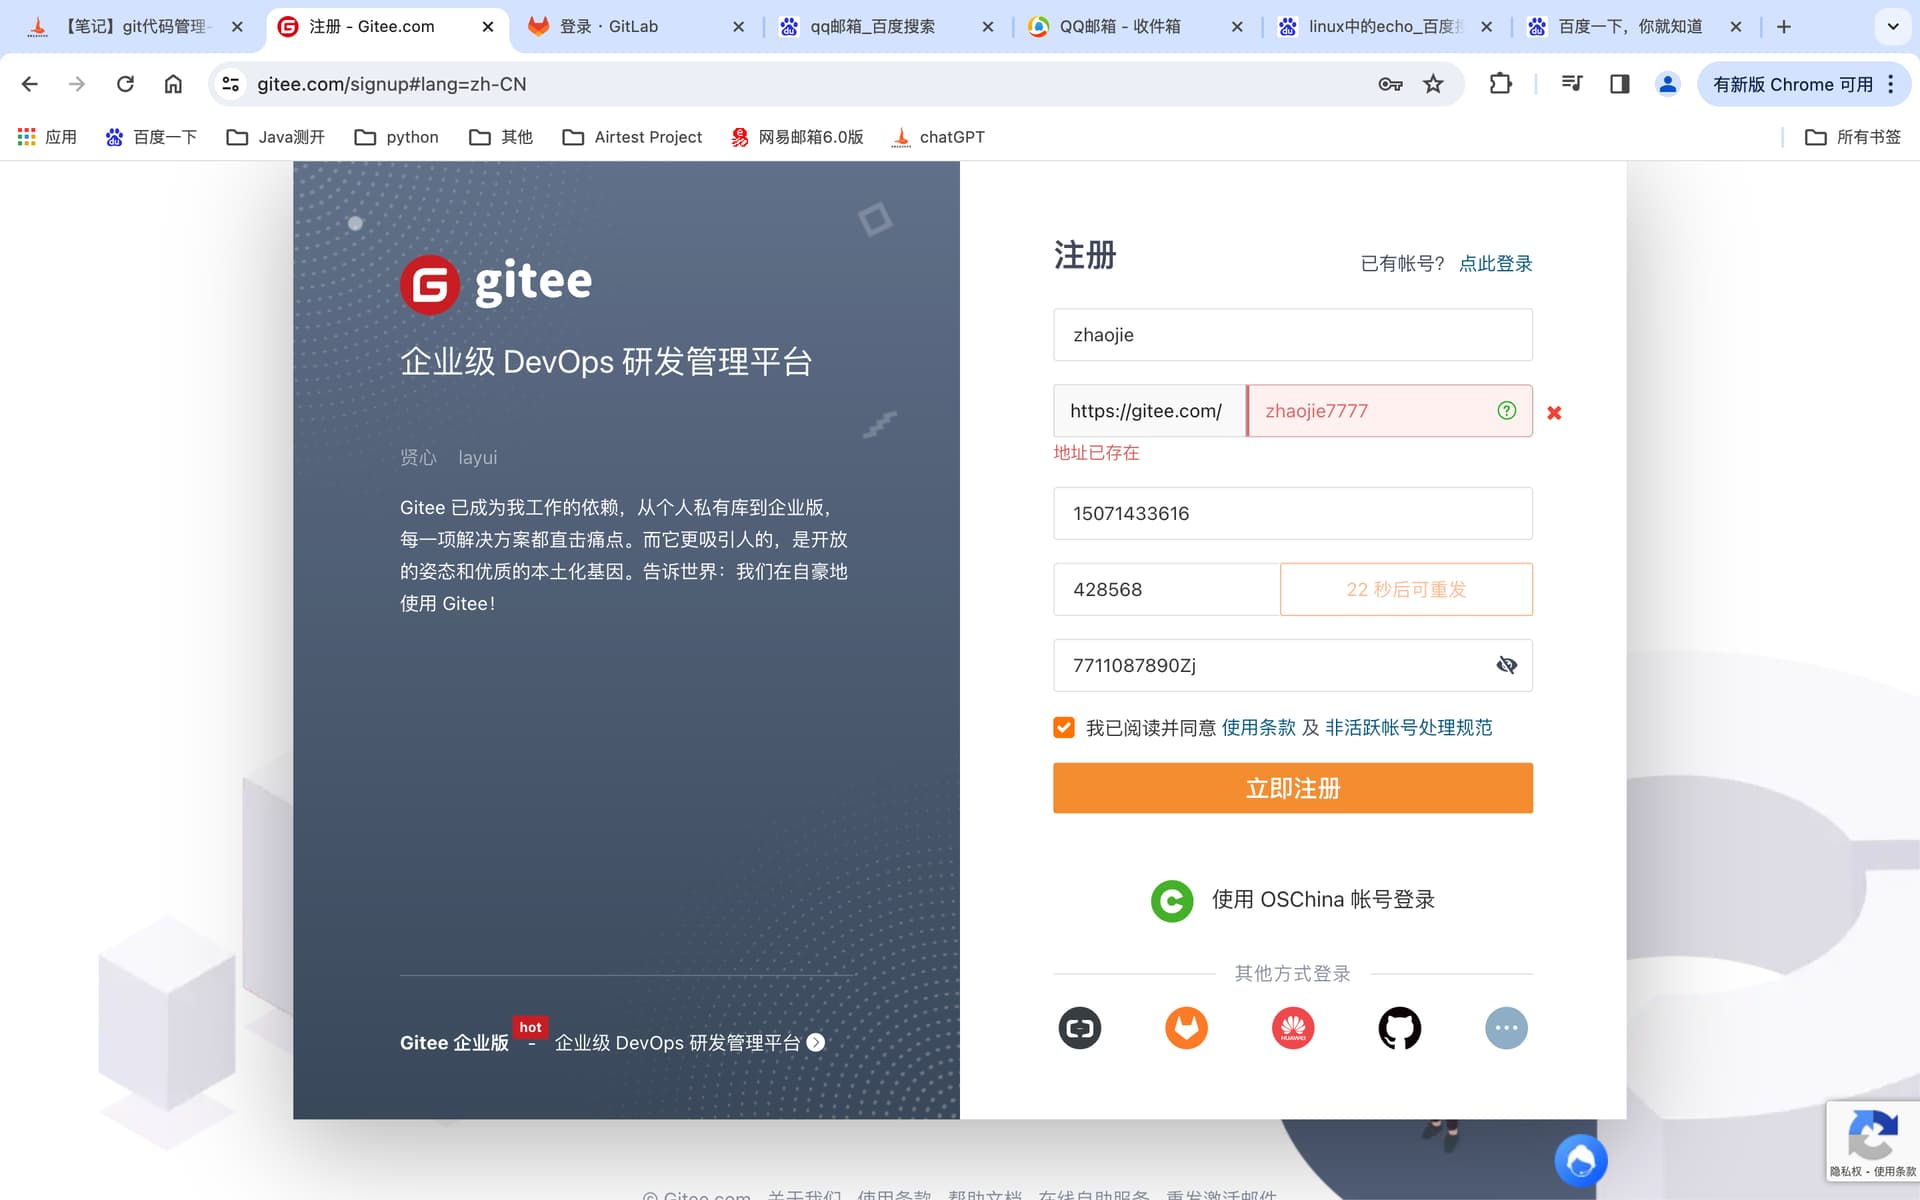Click the name field containing zhaojie
Viewport: 1920px width, 1200px height.
click(1293, 335)
